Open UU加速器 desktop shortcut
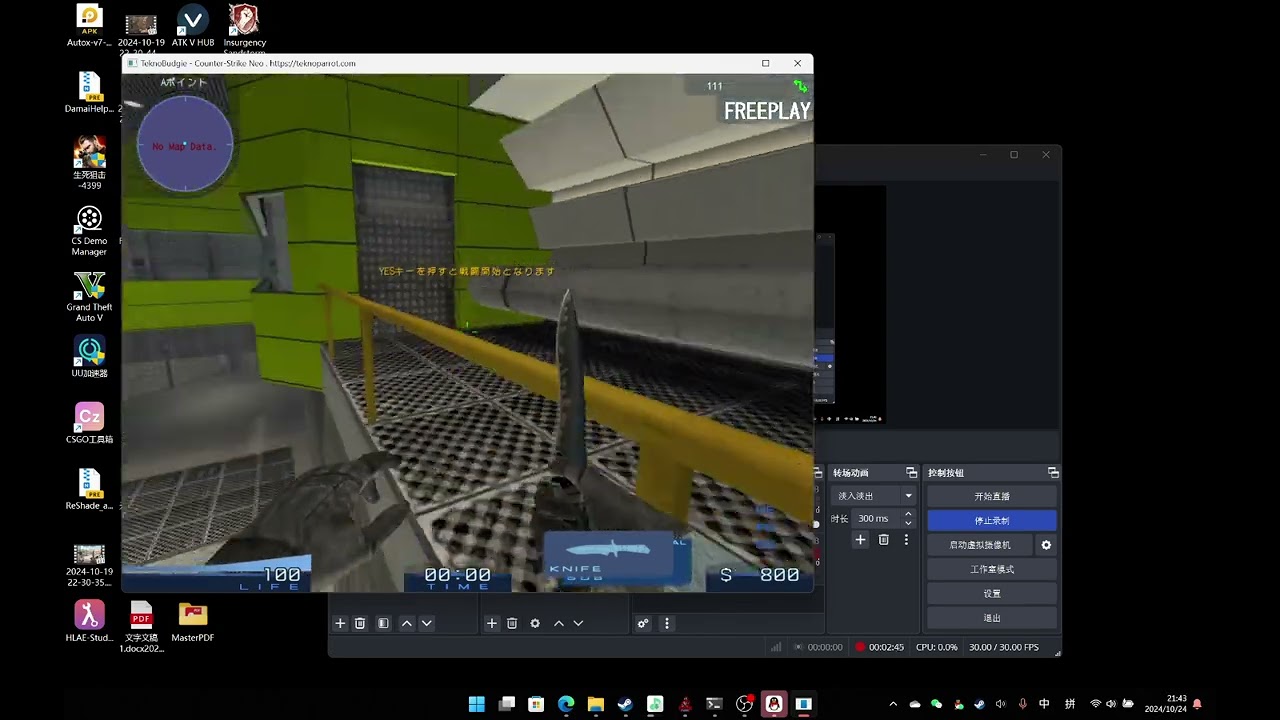1280x720 pixels. tap(89, 357)
